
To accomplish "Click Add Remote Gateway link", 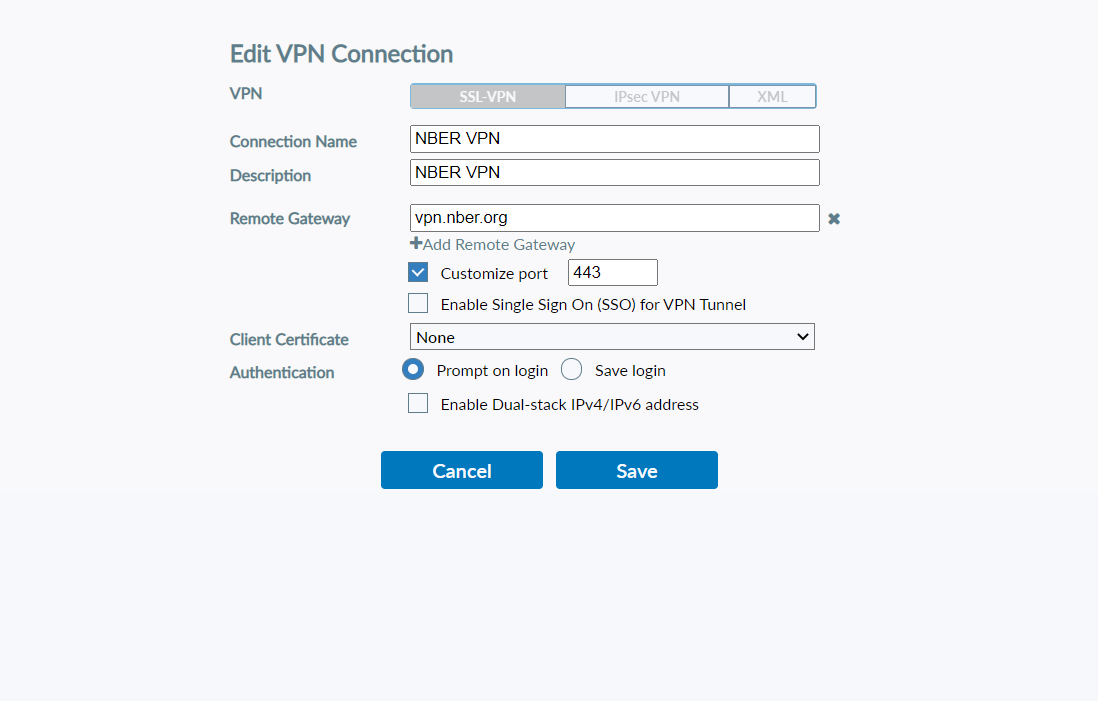I will (x=492, y=244).
